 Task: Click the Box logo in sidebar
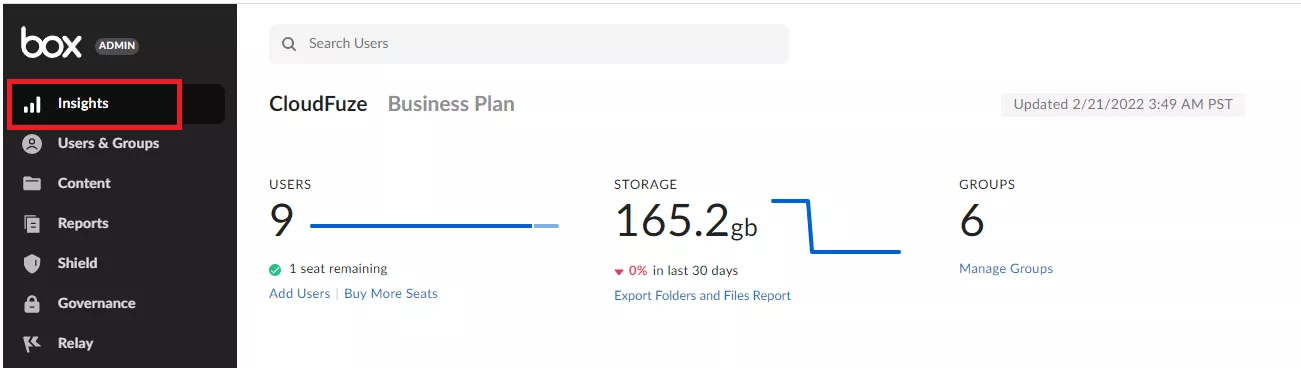(51, 43)
